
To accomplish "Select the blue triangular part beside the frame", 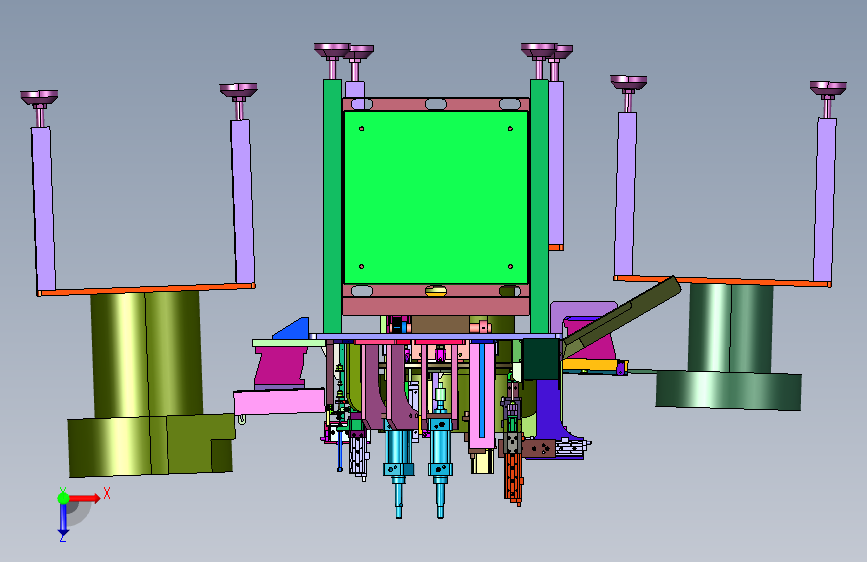I will [x=292, y=329].
